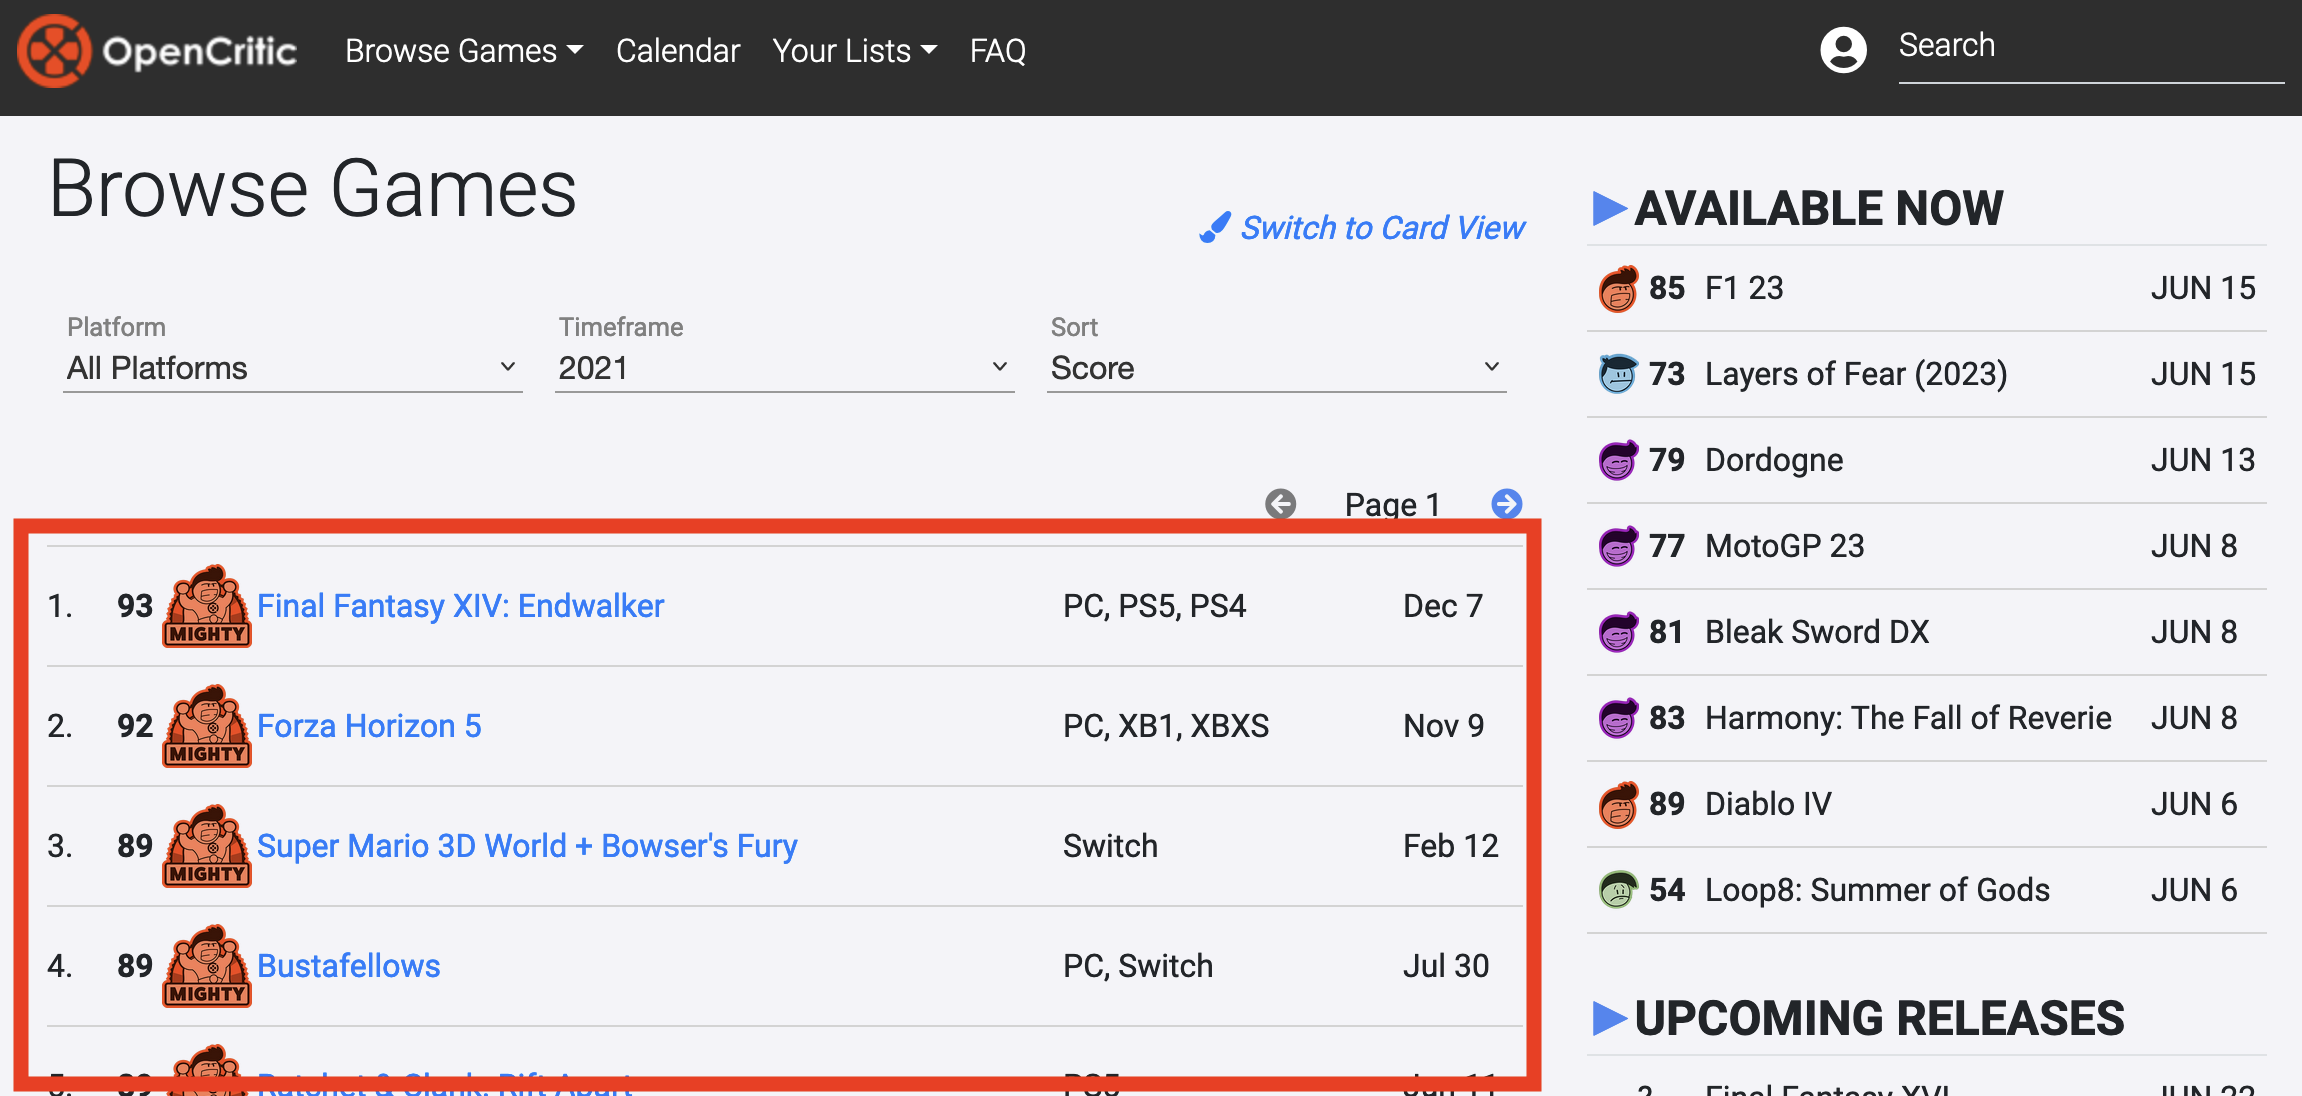Click the rating face icon for Loop8
This screenshot has height=1096, width=2302.
pyautogui.click(x=1618, y=891)
